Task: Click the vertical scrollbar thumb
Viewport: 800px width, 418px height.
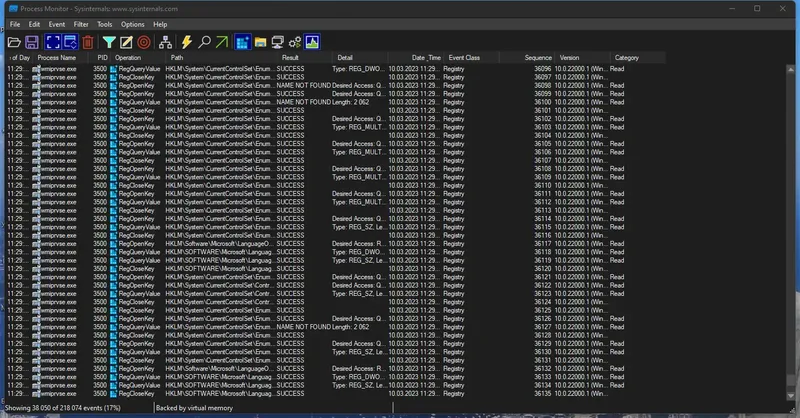Action: point(791,379)
